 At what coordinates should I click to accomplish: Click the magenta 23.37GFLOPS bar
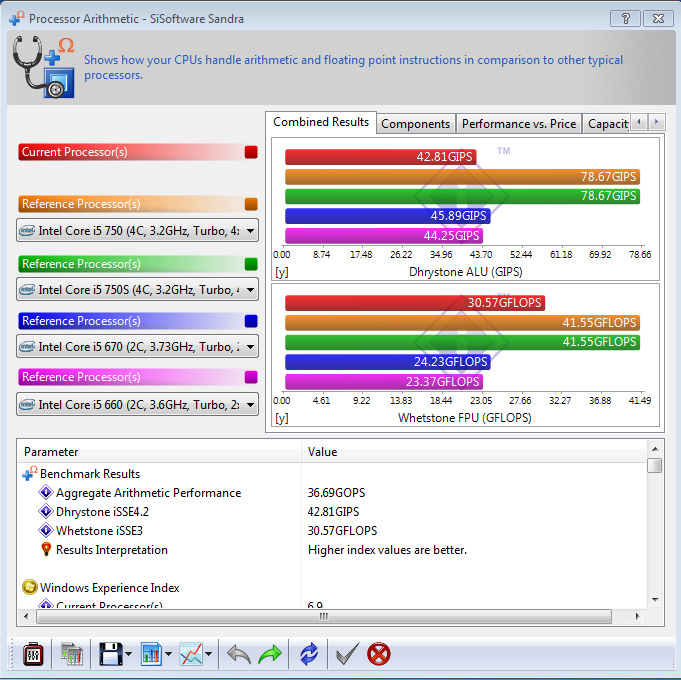tap(384, 382)
